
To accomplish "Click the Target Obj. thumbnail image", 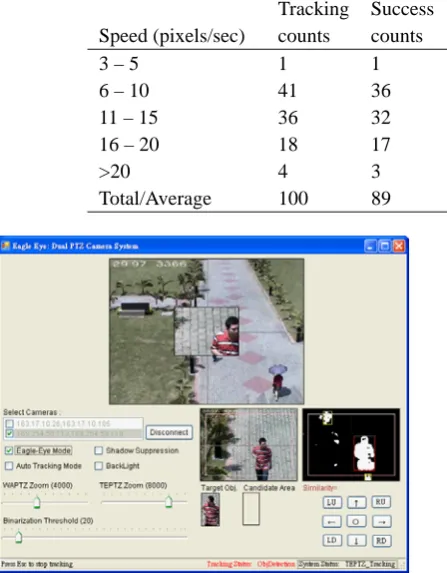I will point(210,510).
